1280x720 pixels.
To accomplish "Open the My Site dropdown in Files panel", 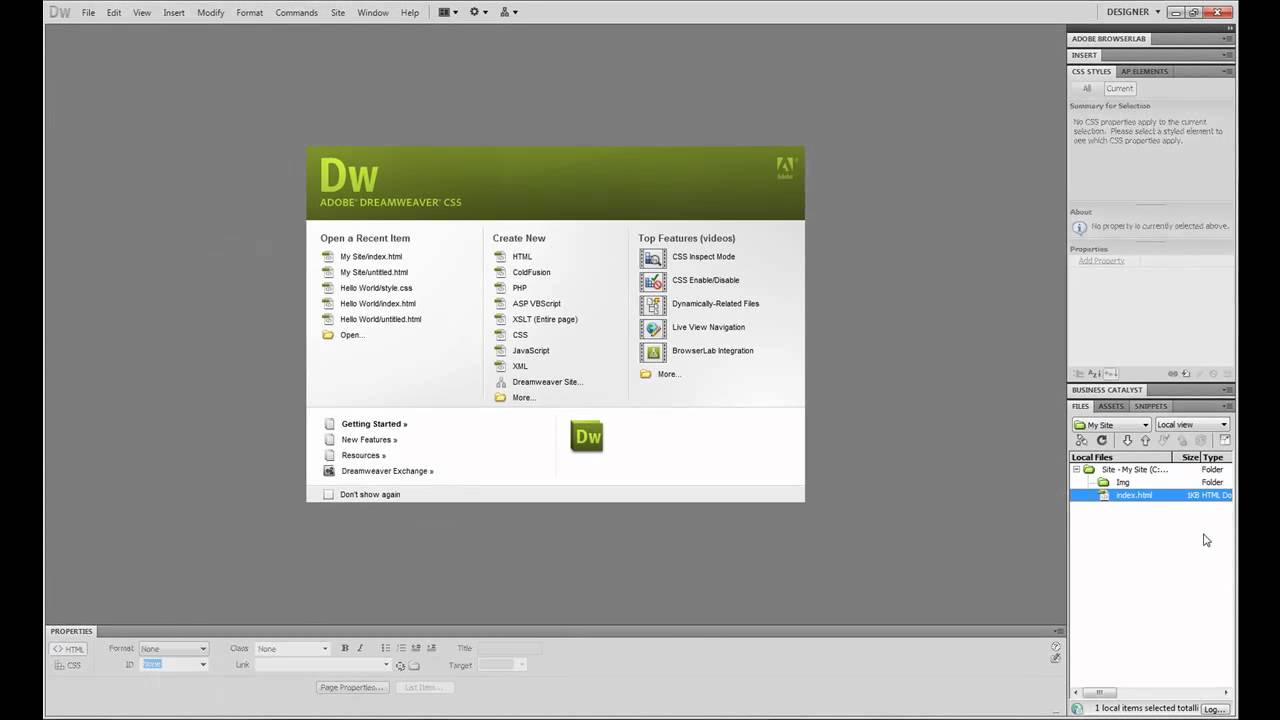I will coord(1110,424).
